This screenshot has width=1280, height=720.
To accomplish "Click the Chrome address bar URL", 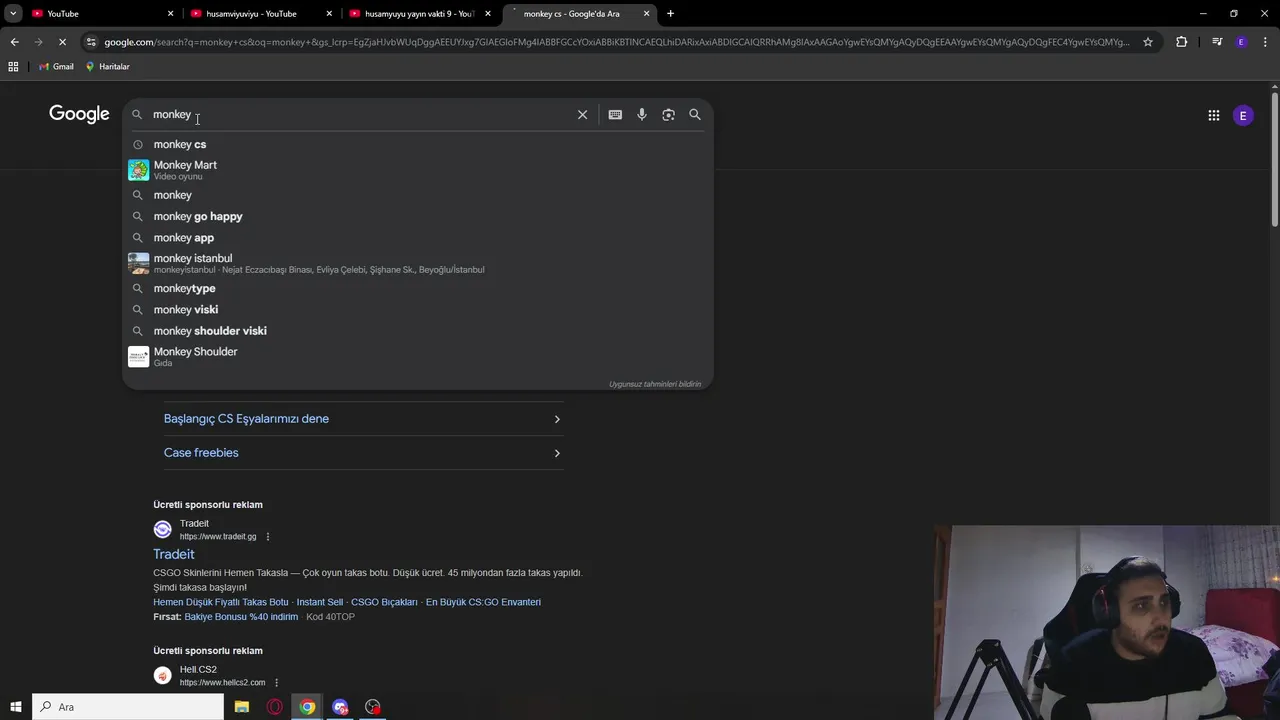I will click(x=617, y=42).
